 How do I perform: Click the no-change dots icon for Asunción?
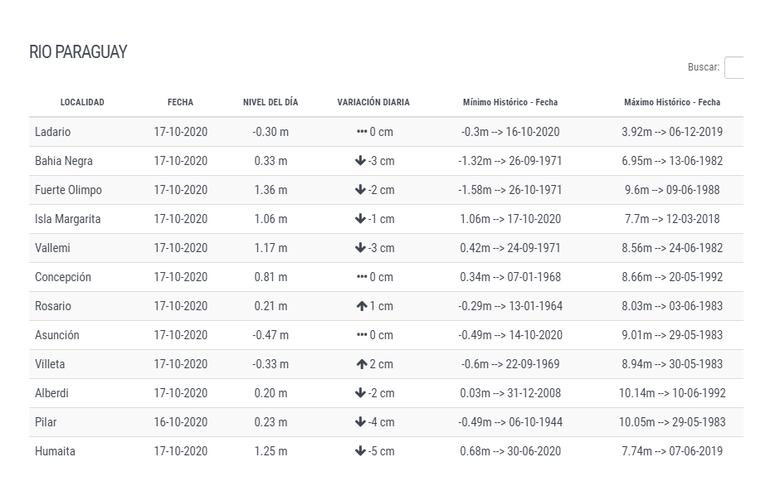361,335
